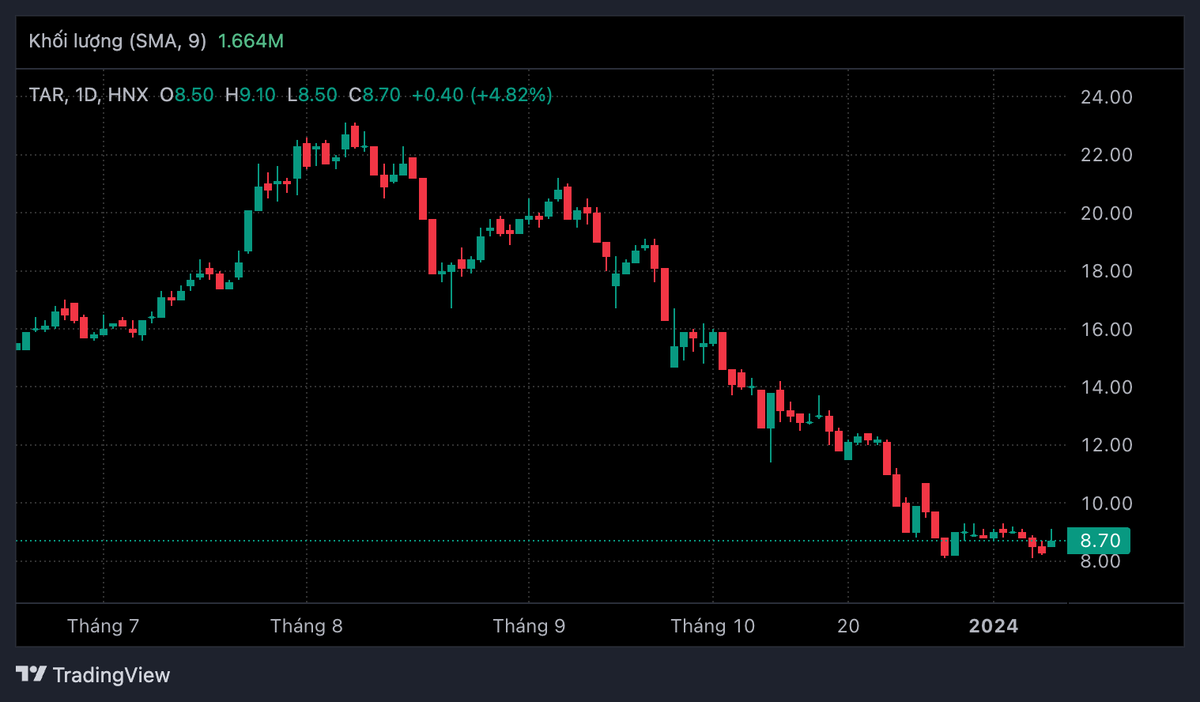Image resolution: width=1200 pixels, height=702 pixels.
Task: Click the 24.00 price axis label
Action: click(1105, 97)
